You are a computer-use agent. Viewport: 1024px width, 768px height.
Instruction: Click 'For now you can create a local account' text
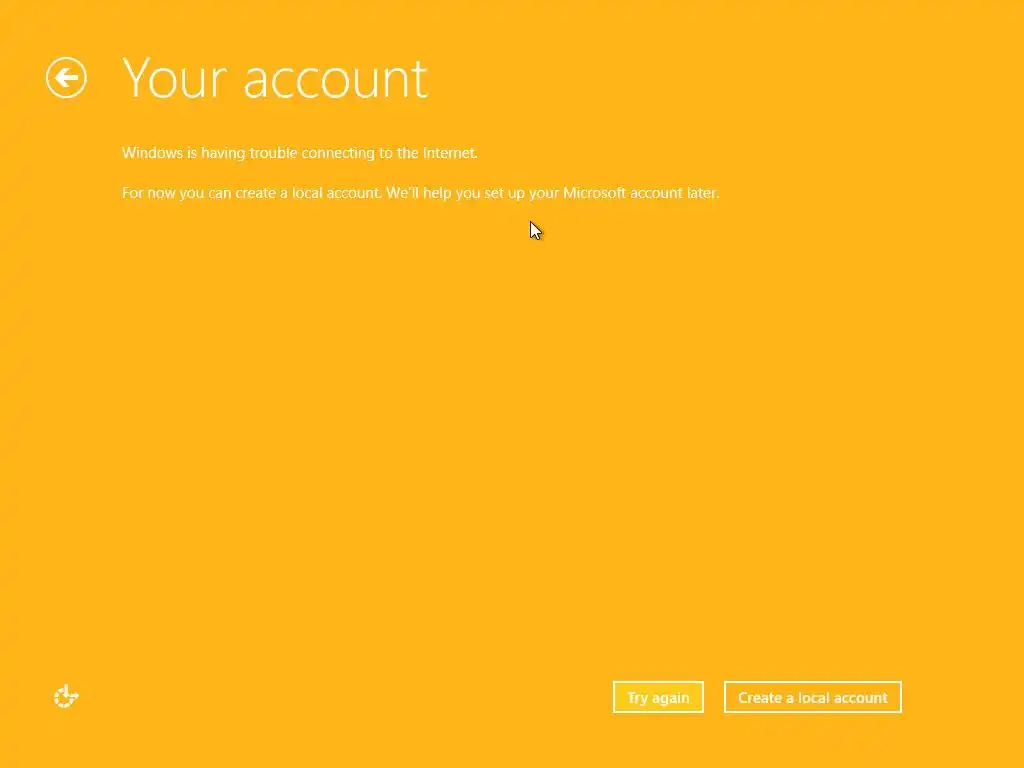pos(421,193)
